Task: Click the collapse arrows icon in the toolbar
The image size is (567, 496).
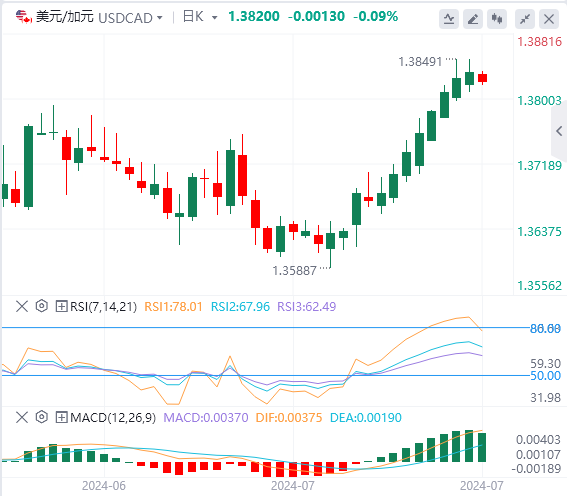Action: point(525,19)
